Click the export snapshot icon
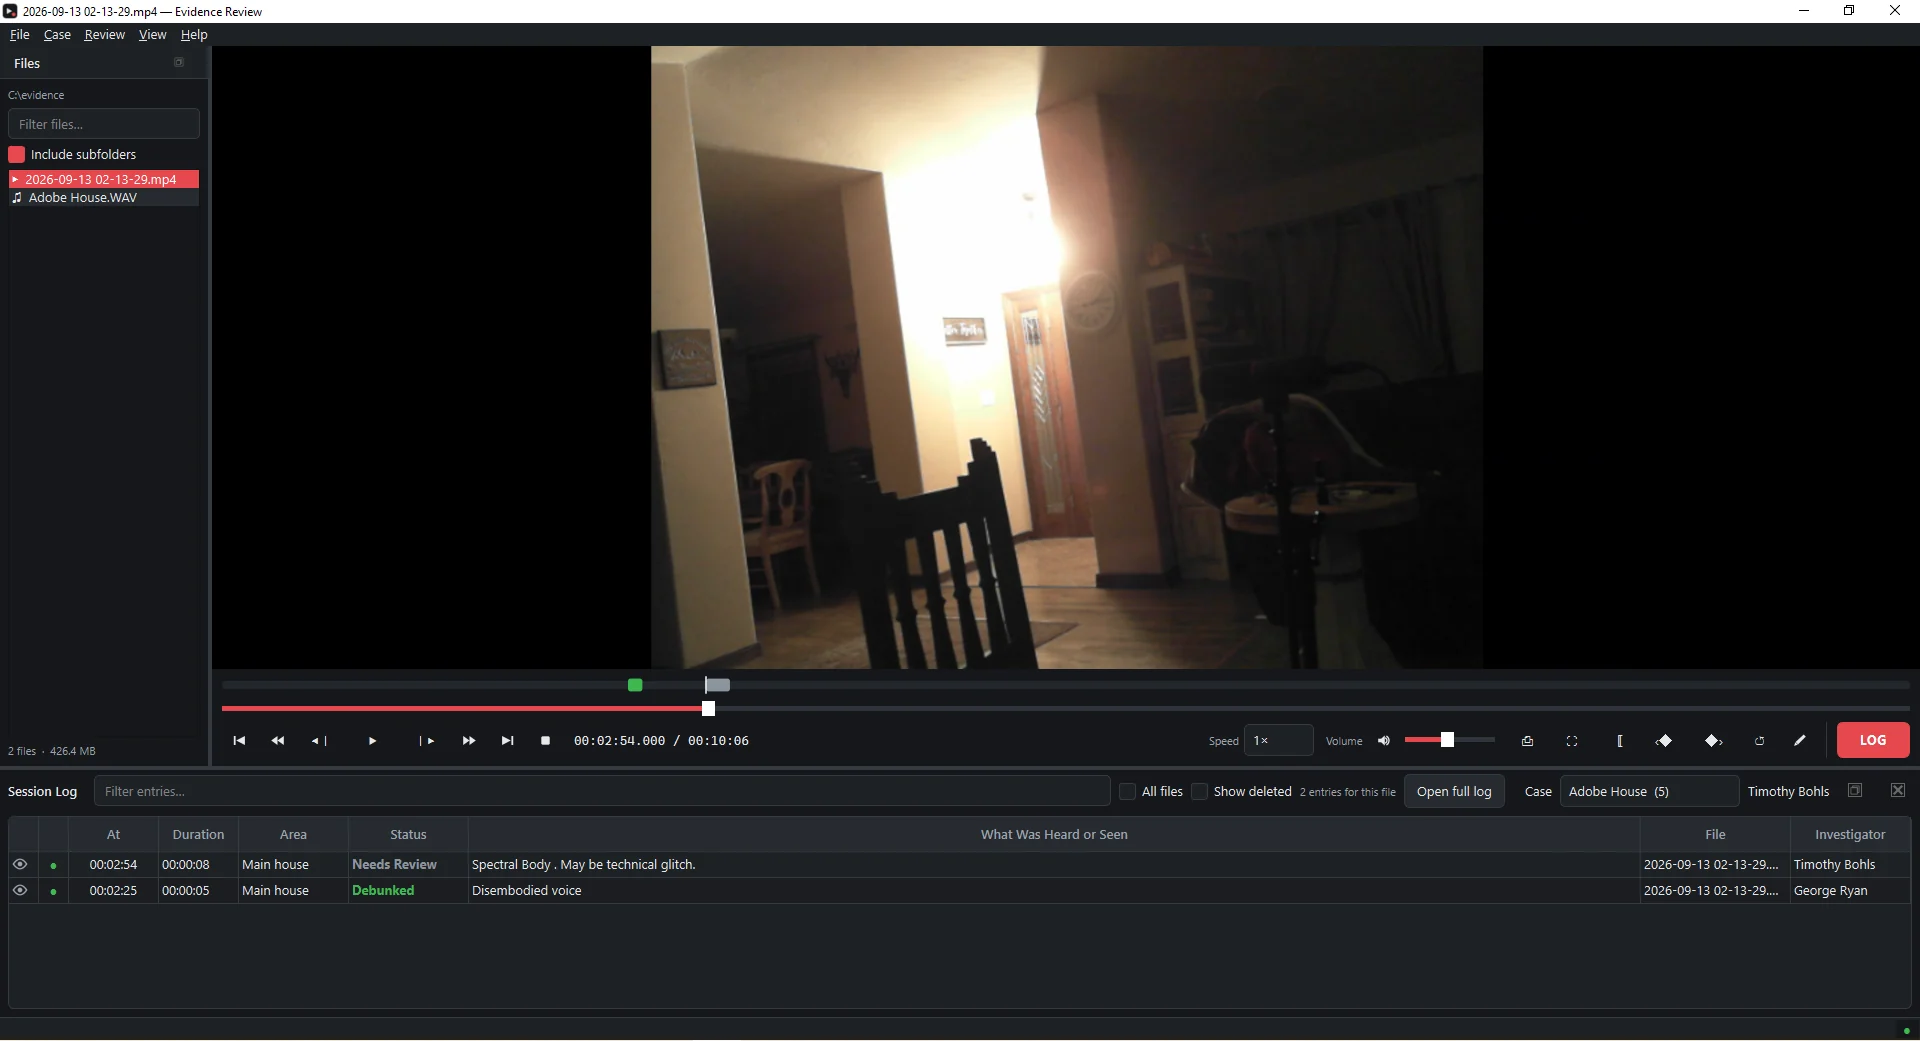 coord(1527,741)
